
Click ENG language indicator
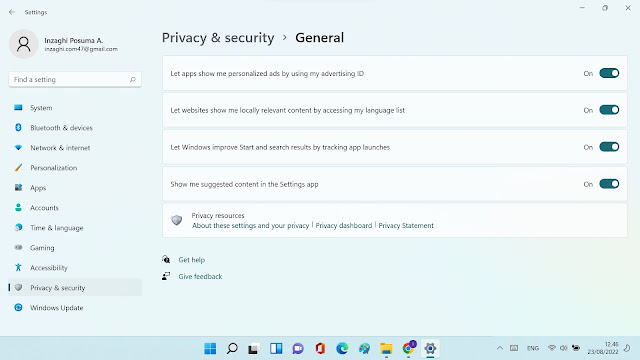(533, 348)
